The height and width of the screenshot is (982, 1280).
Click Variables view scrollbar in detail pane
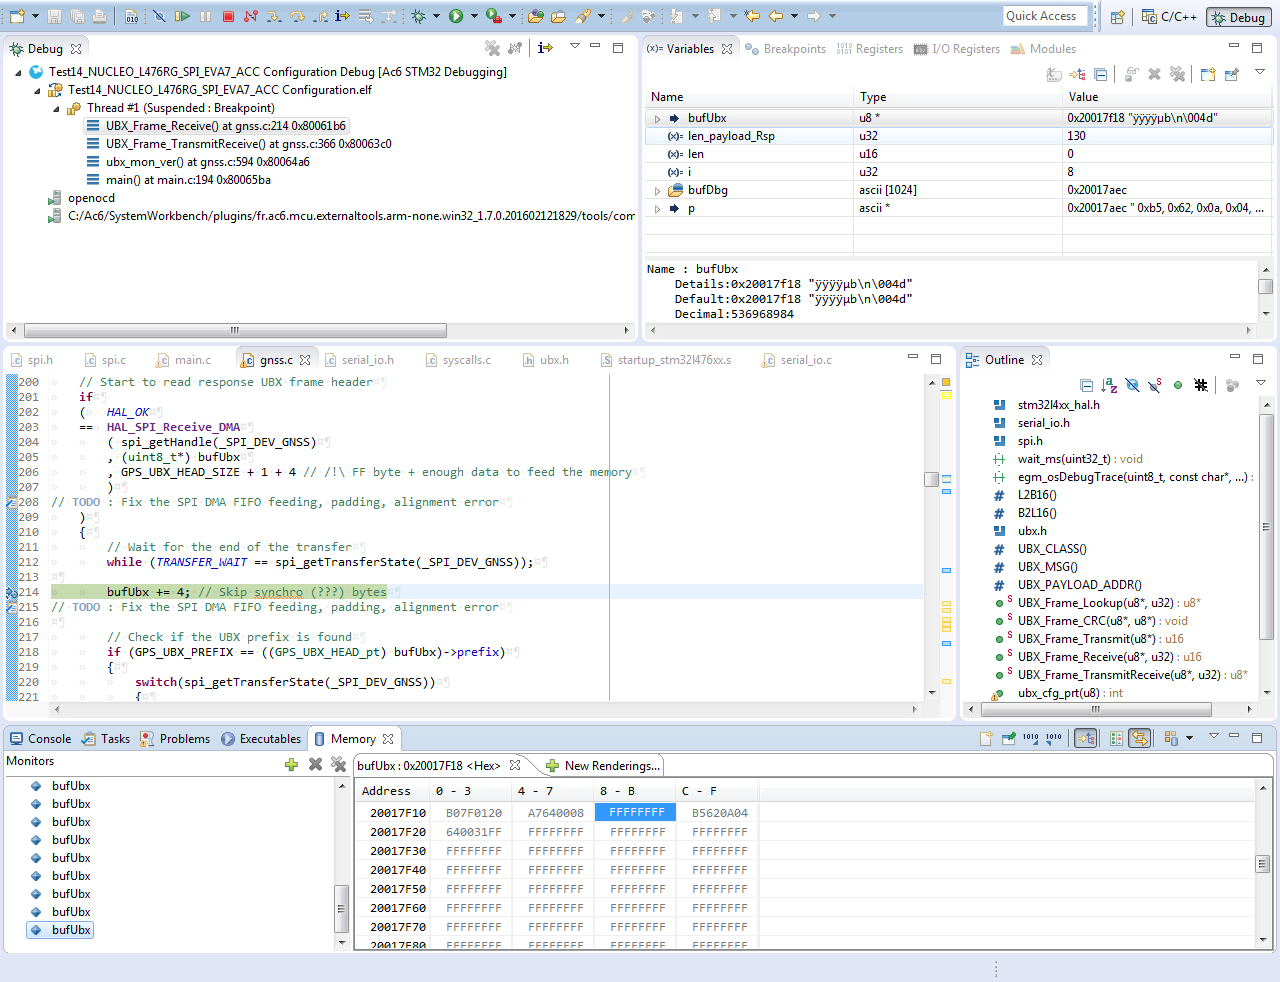point(1265,287)
